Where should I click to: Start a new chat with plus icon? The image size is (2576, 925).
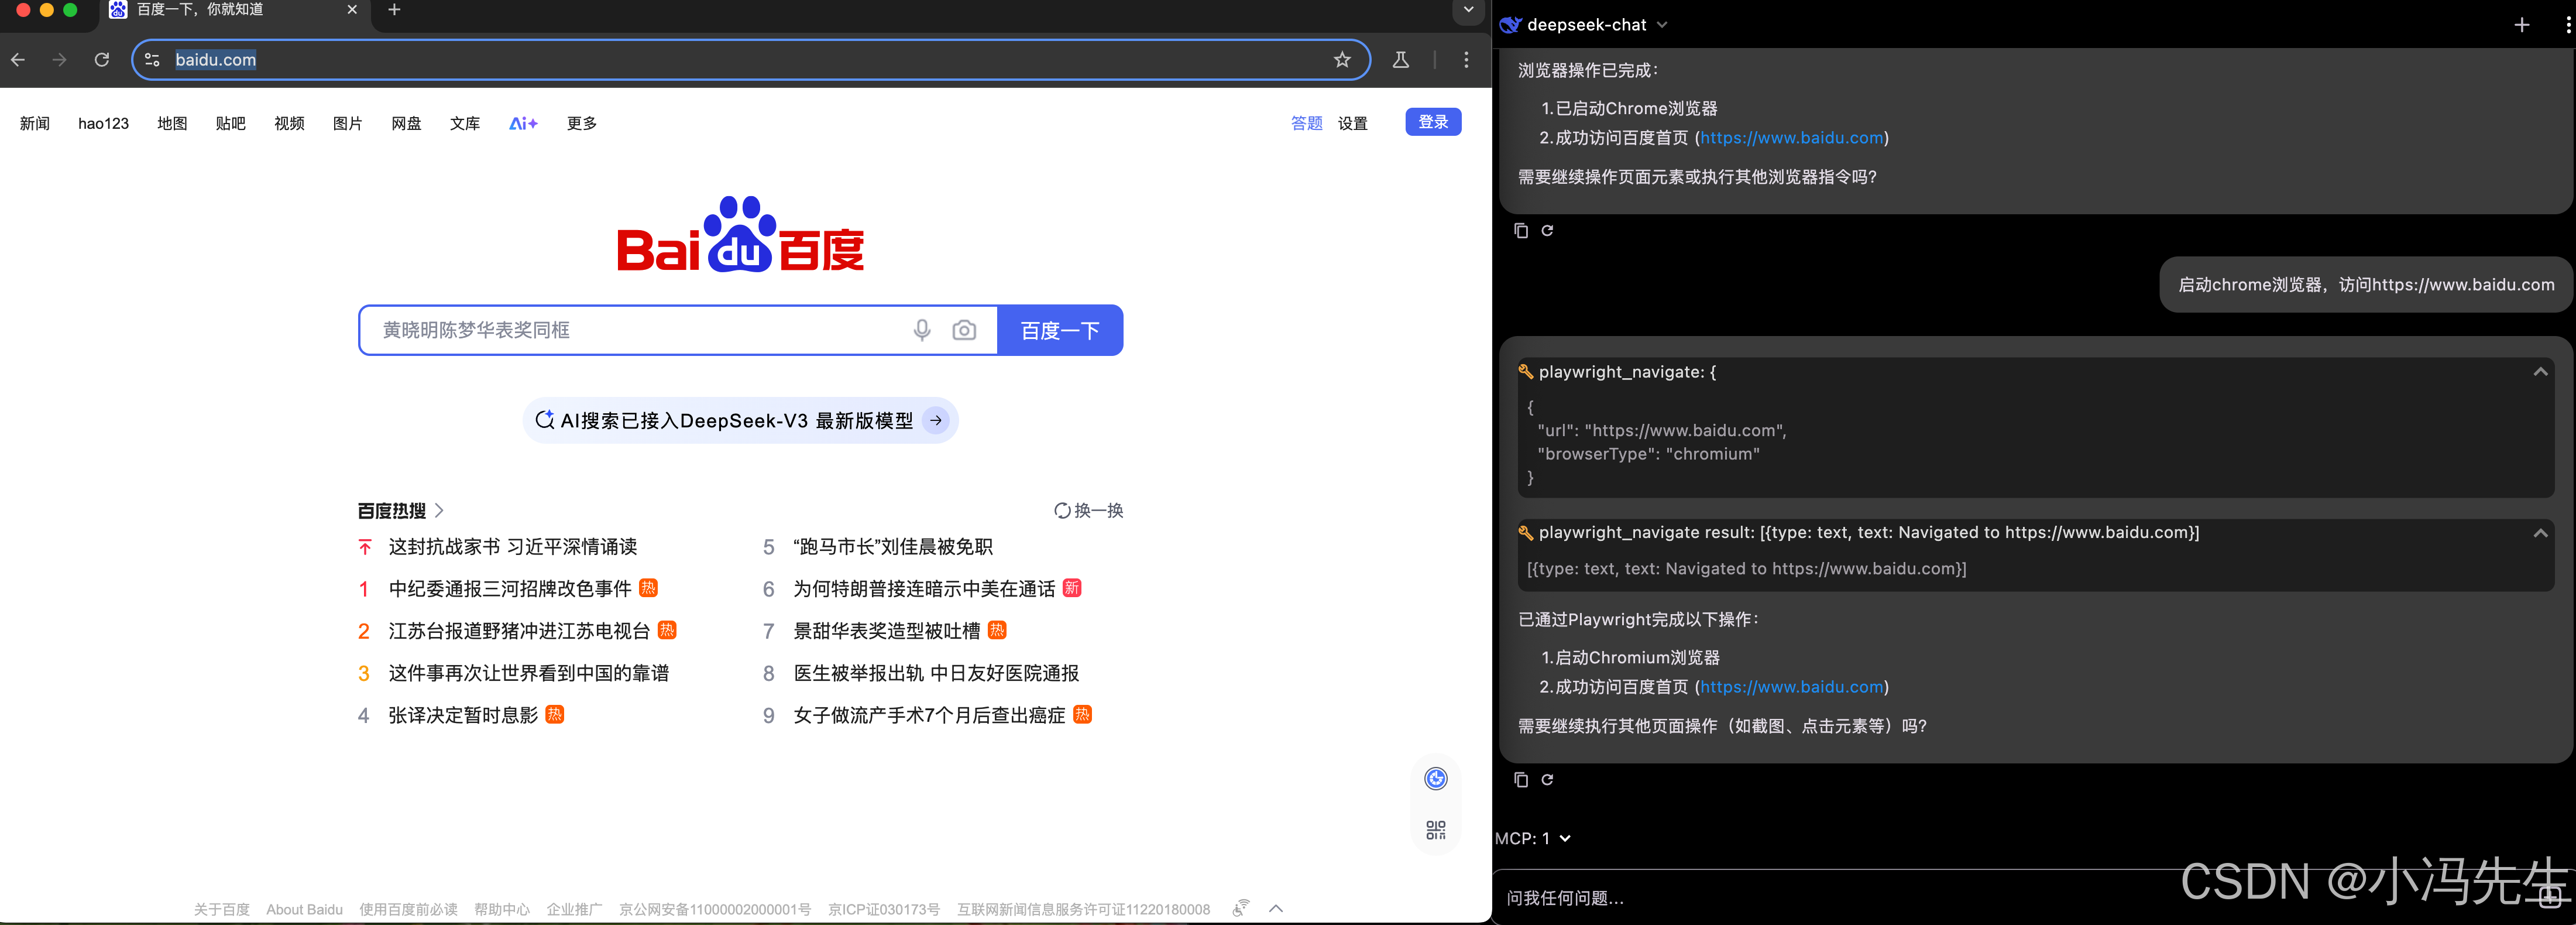(x=2522, y=25)
